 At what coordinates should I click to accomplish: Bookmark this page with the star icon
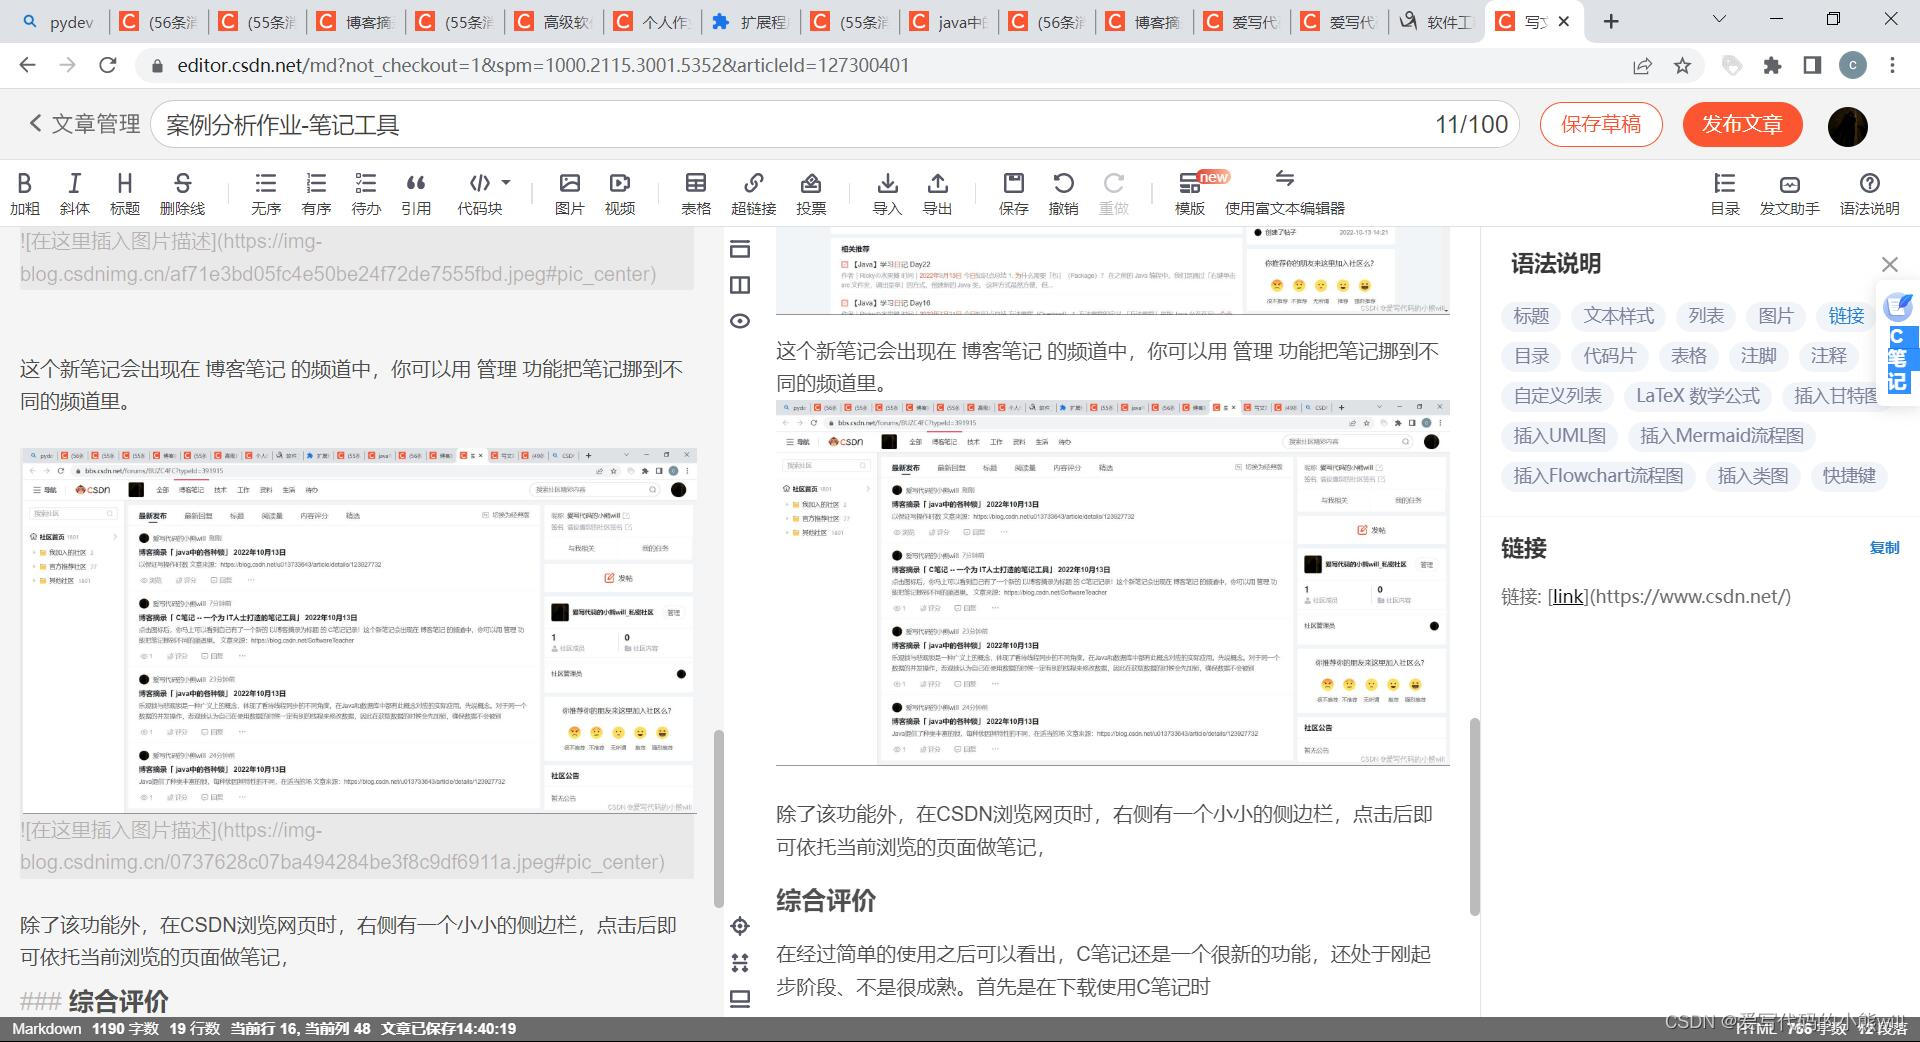click(x=1683, y=66)
